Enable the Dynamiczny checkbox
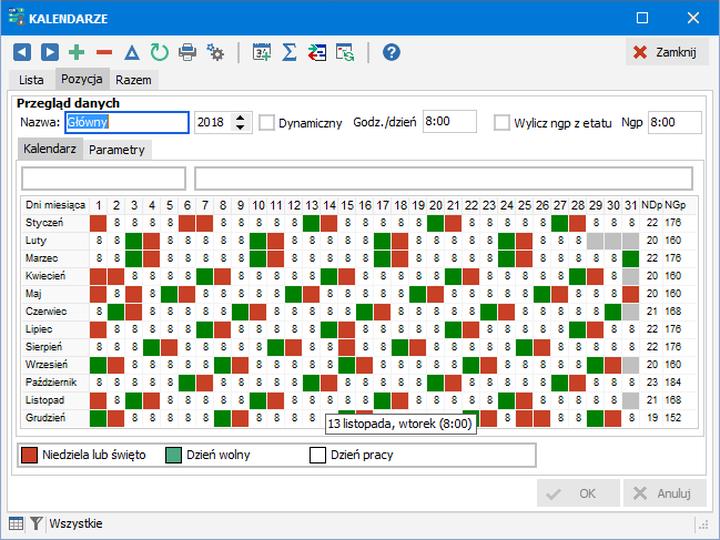Screen dimensions: 720x540 point(267,123)
